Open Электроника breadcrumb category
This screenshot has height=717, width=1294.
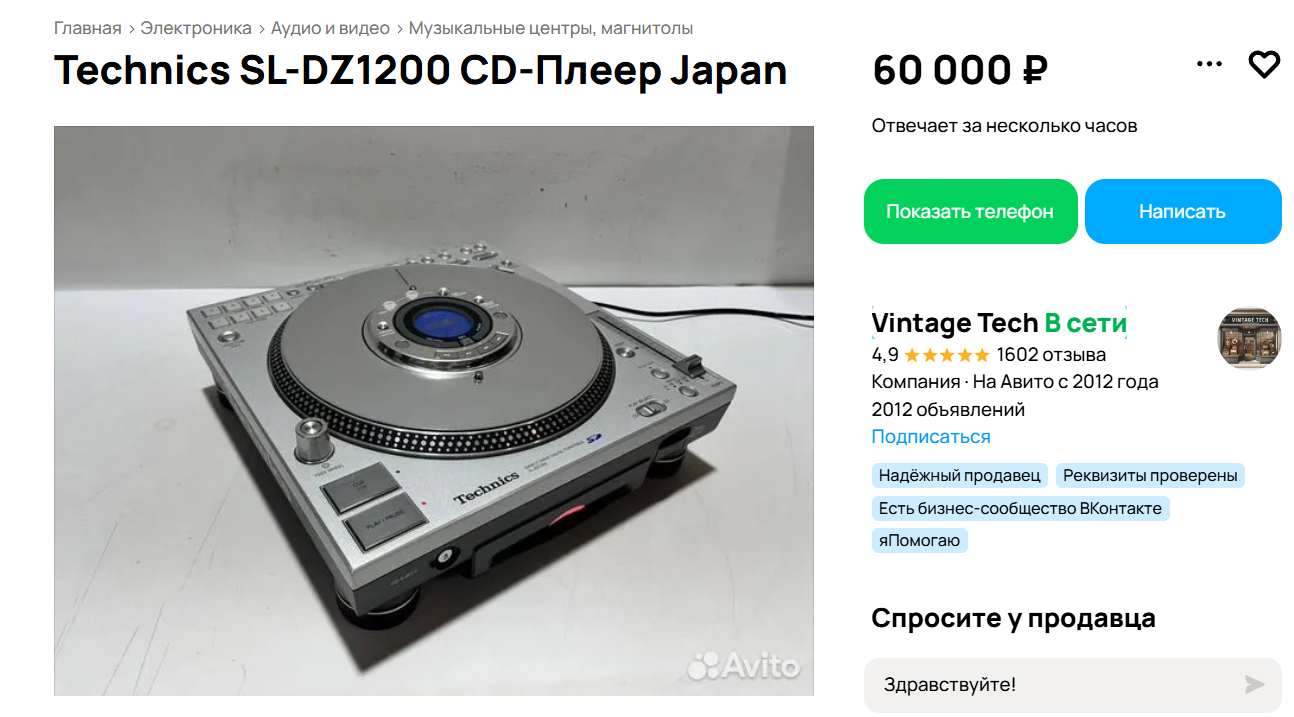click(196, 28)
